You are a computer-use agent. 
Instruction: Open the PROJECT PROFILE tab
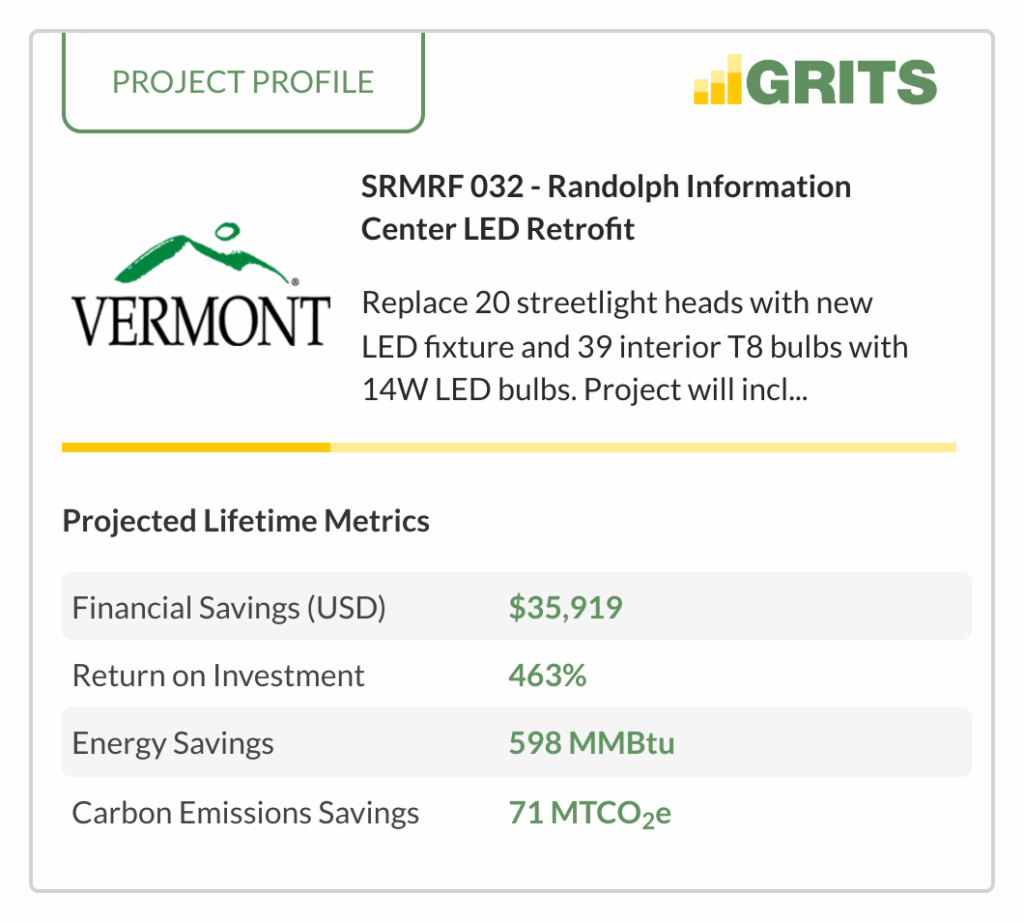(x=243, y=82)
